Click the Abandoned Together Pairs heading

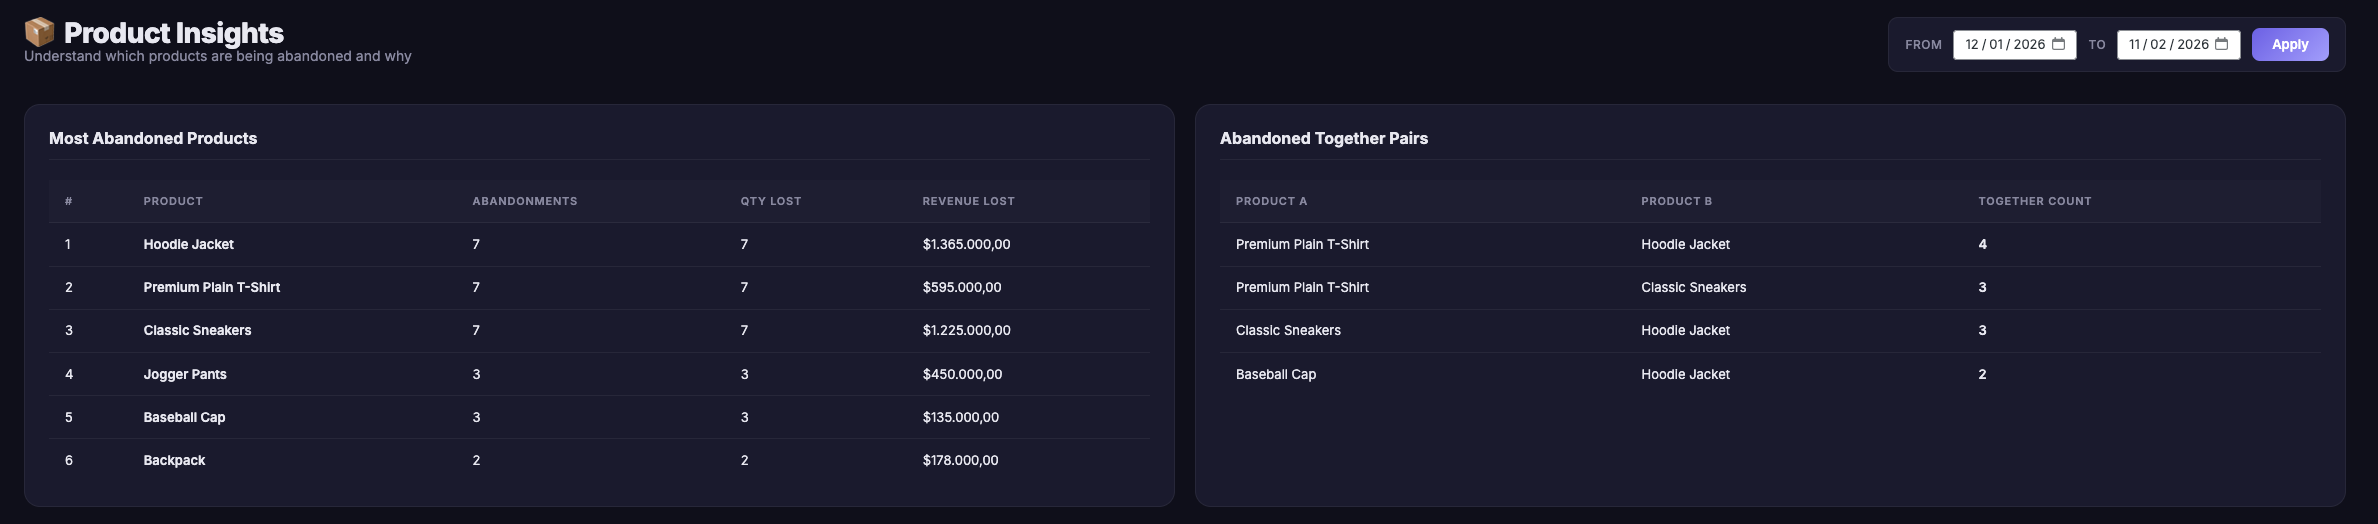1323,138
